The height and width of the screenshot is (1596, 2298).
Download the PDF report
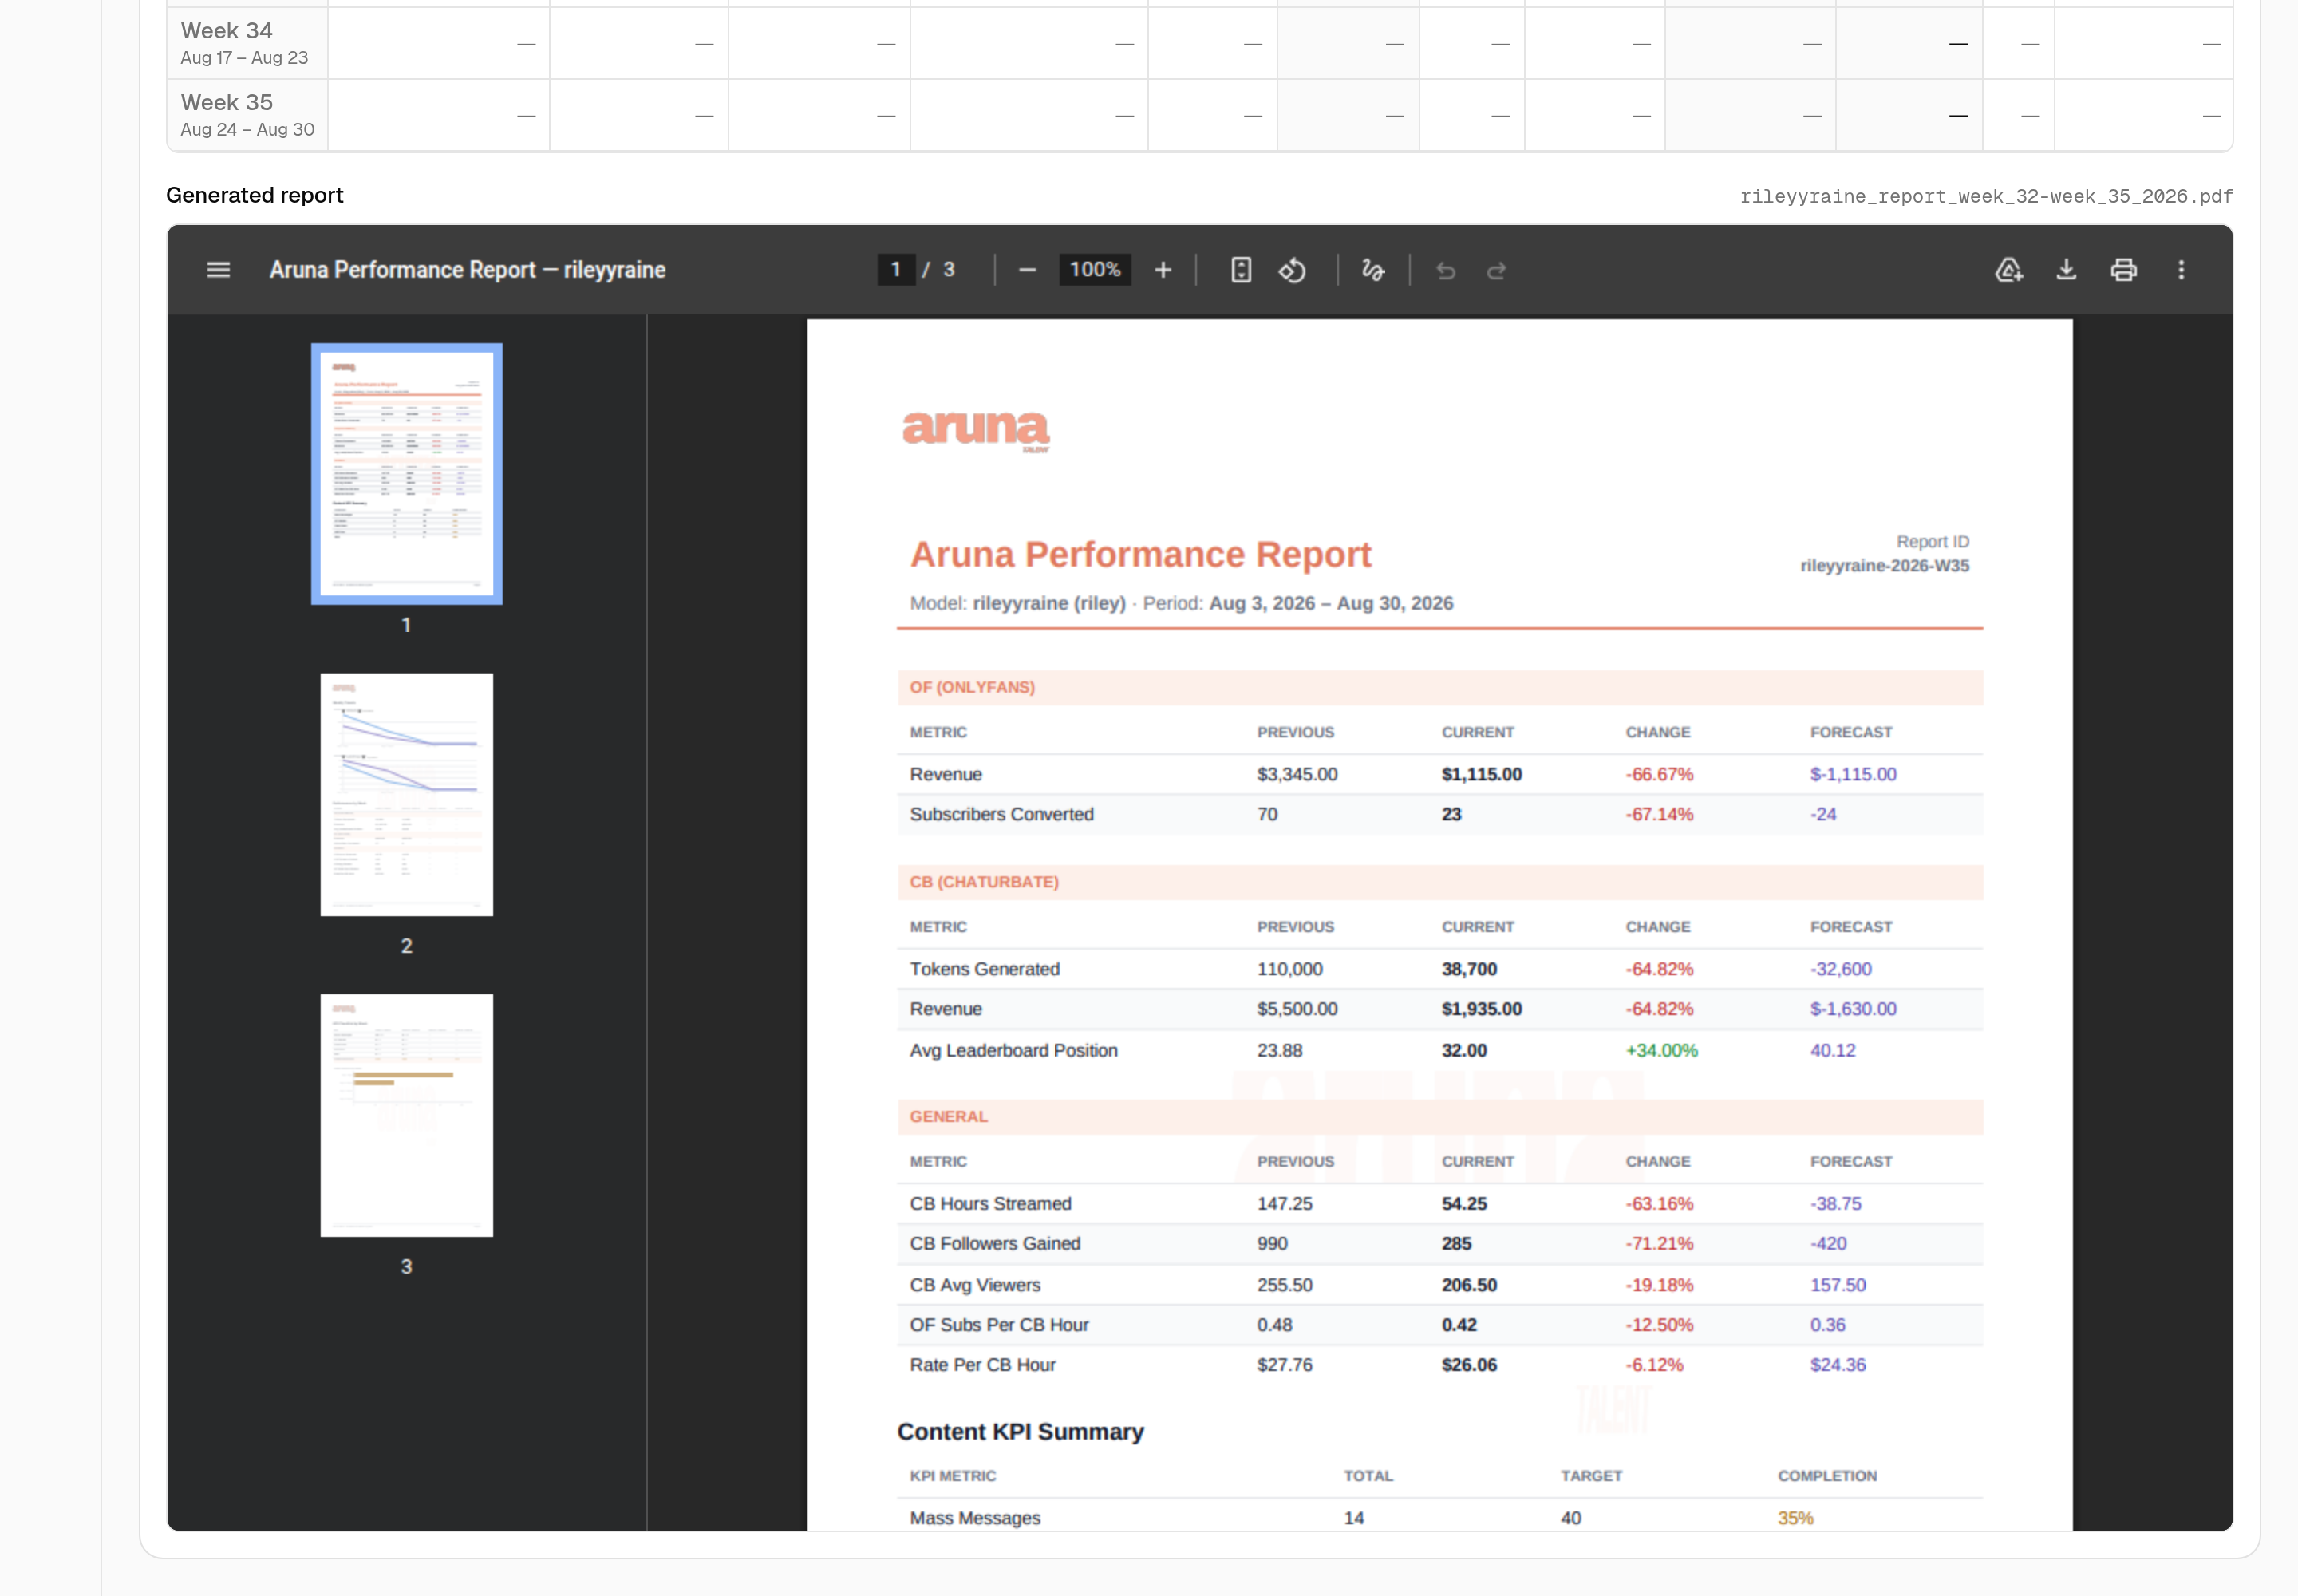click(x=2066, y=270)
